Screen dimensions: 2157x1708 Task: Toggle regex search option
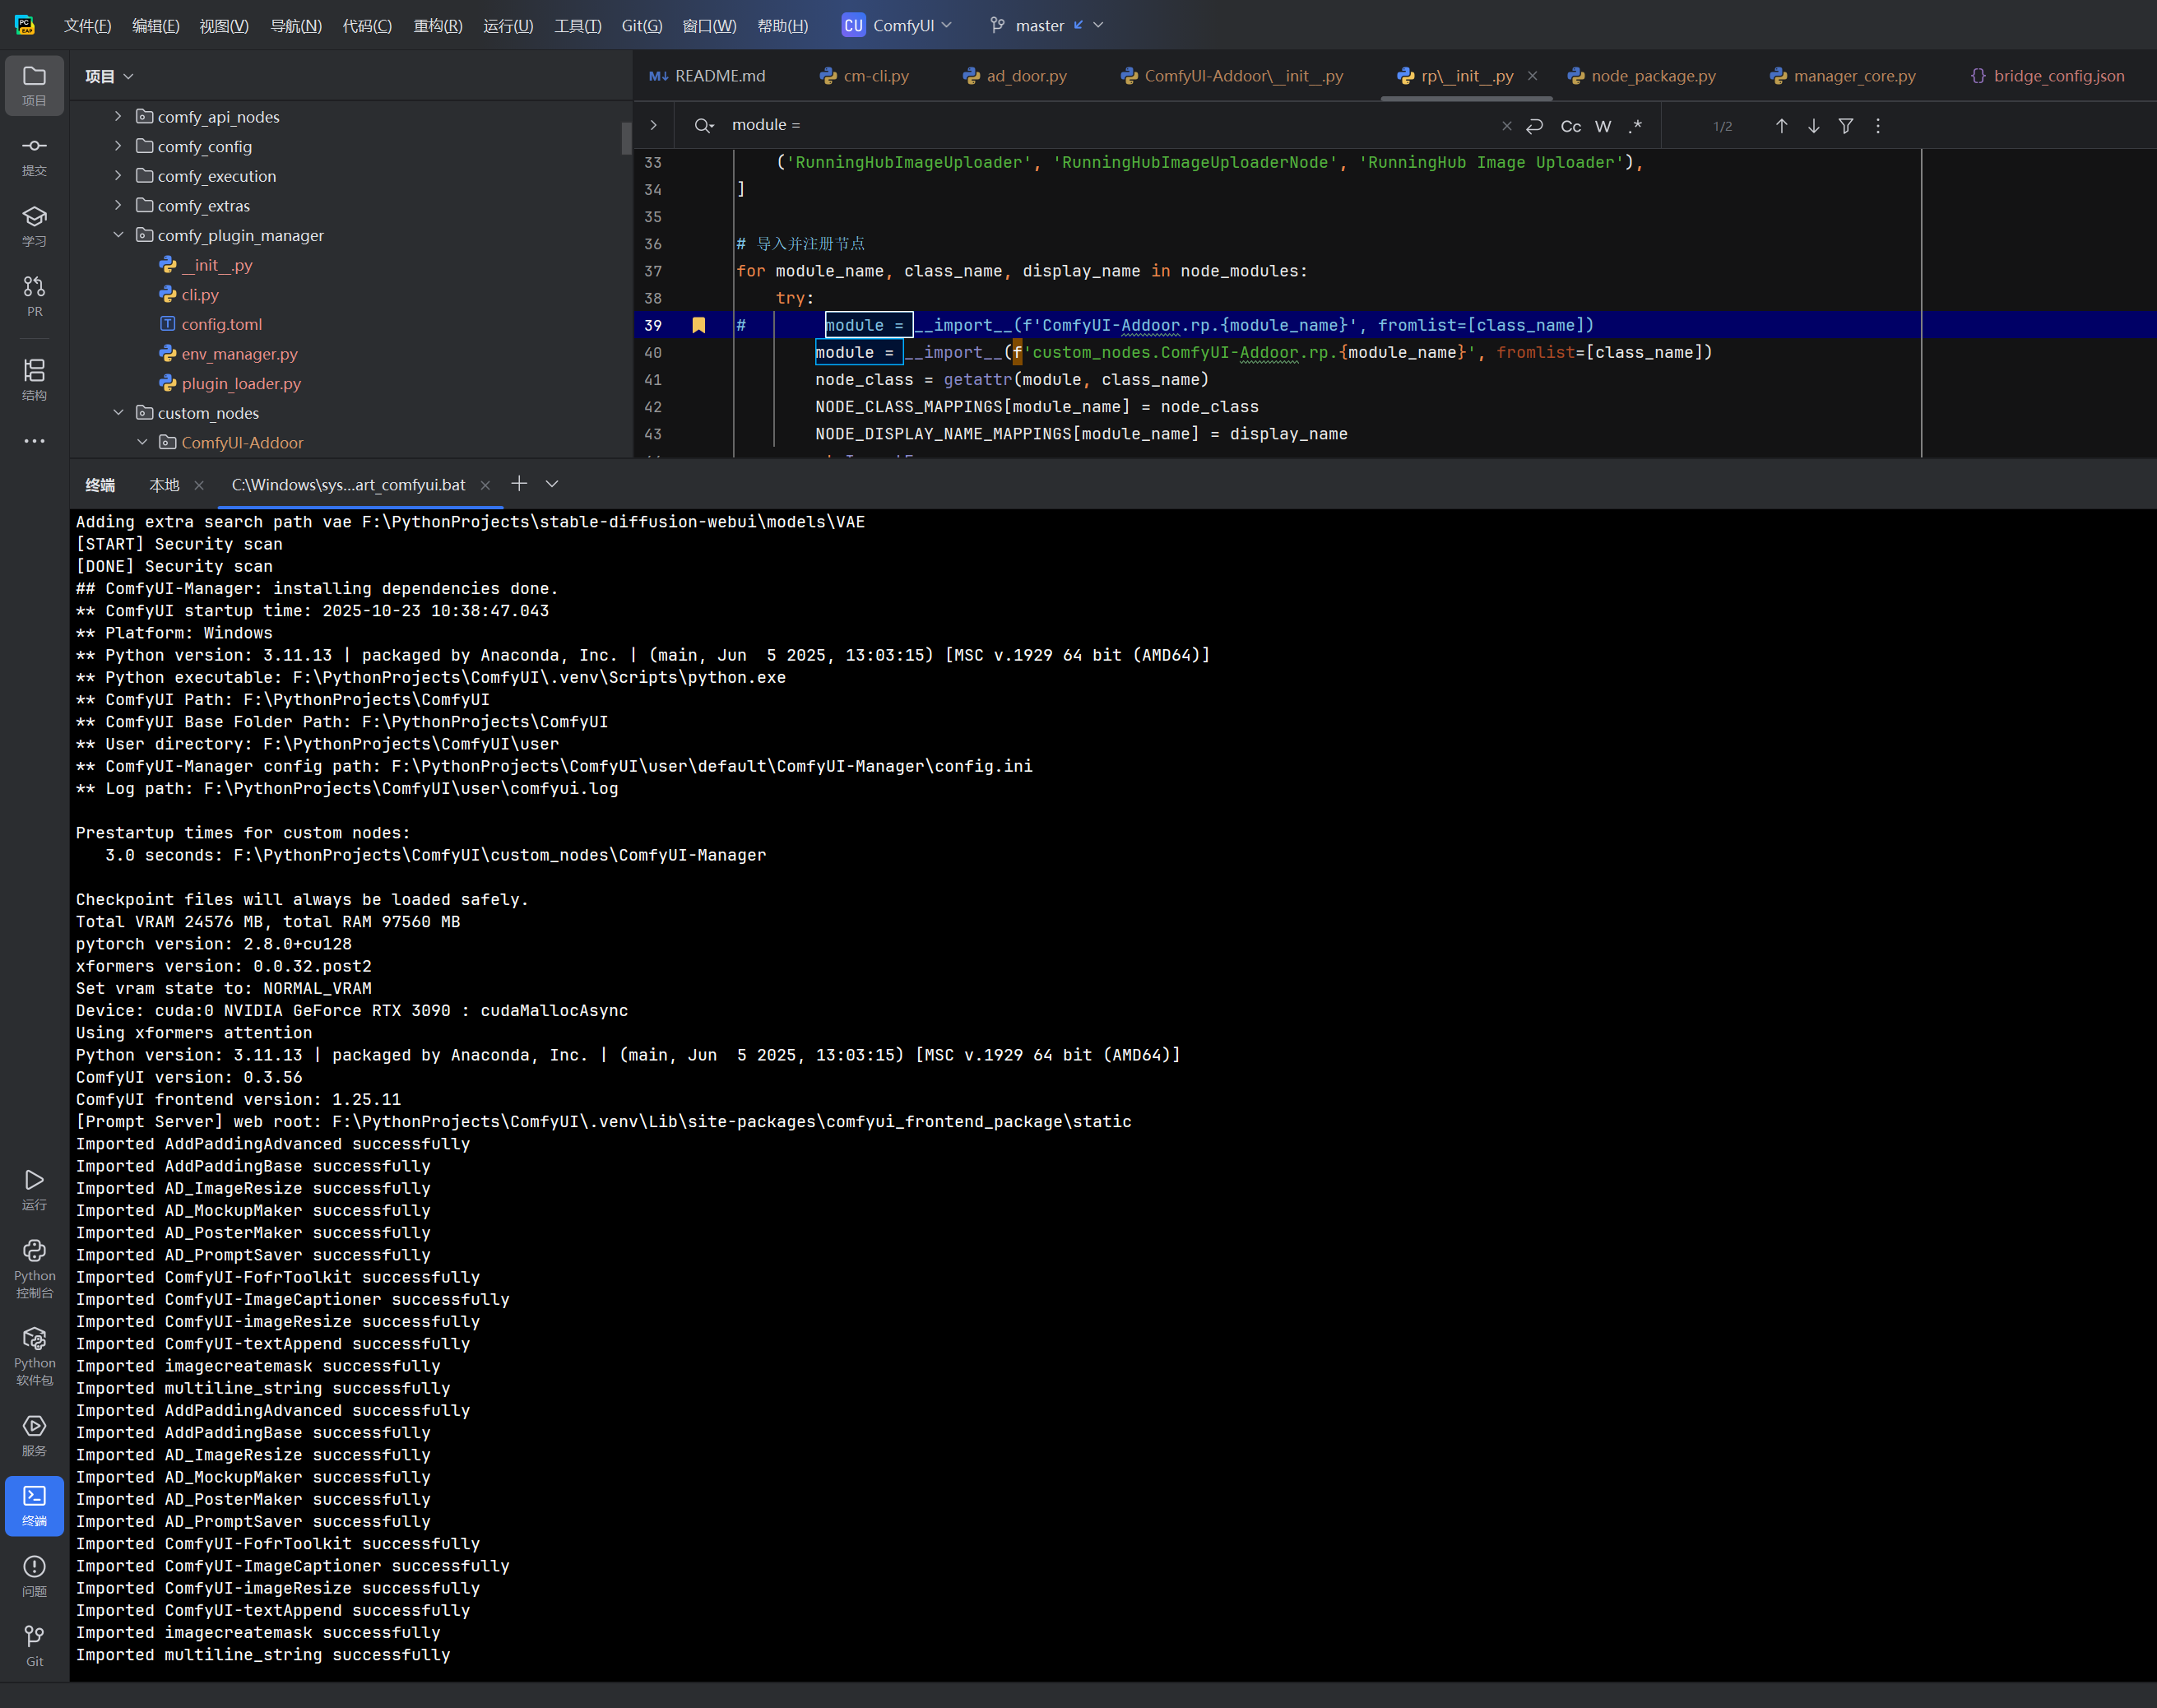tap(1635, 126)
